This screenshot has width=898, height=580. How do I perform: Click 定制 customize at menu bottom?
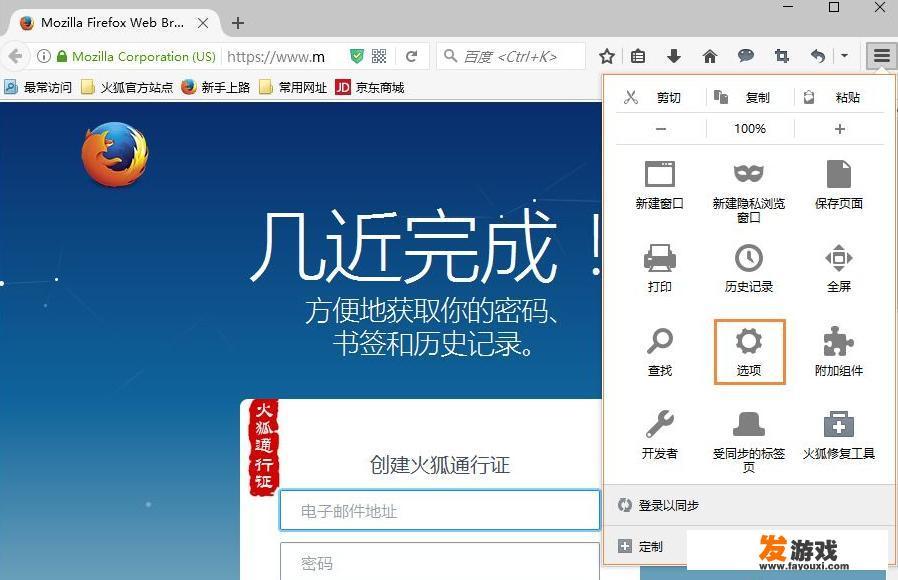[641, 546]
